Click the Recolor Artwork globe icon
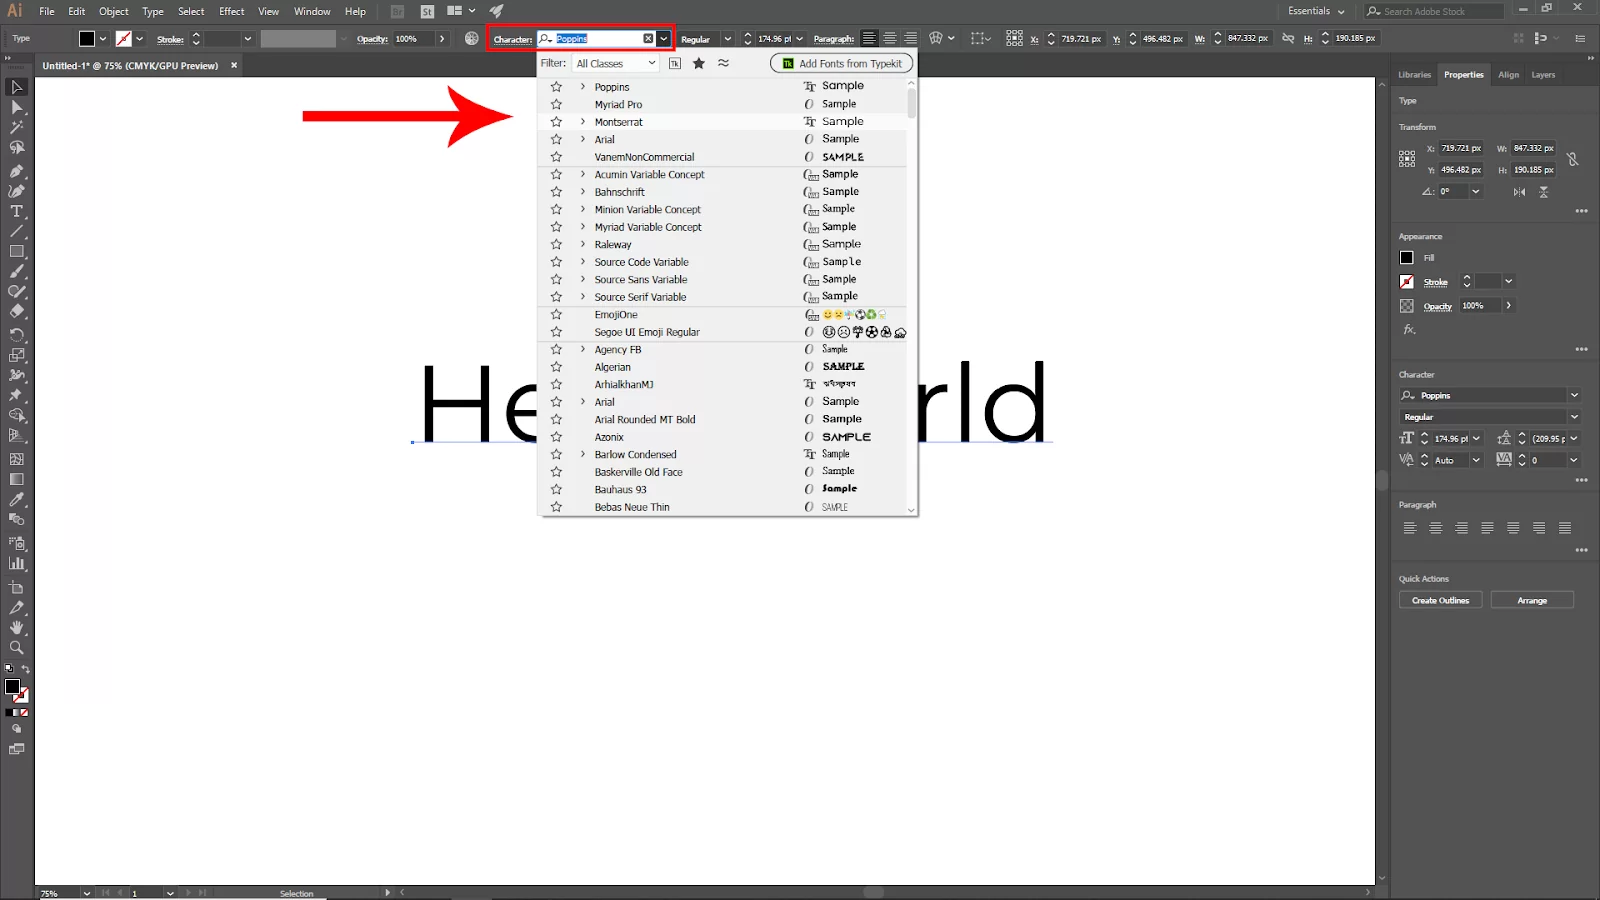The width and height of the screenshot is (1600, 900). [x=472, y=38]
